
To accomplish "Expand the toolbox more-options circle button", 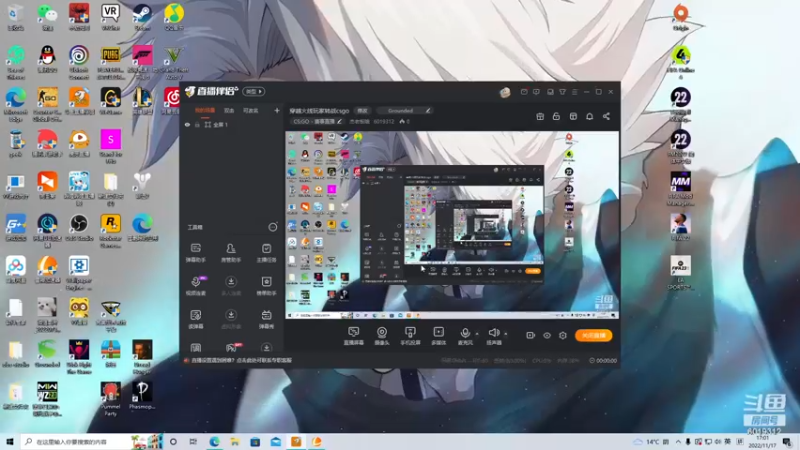I will point(272,227).
